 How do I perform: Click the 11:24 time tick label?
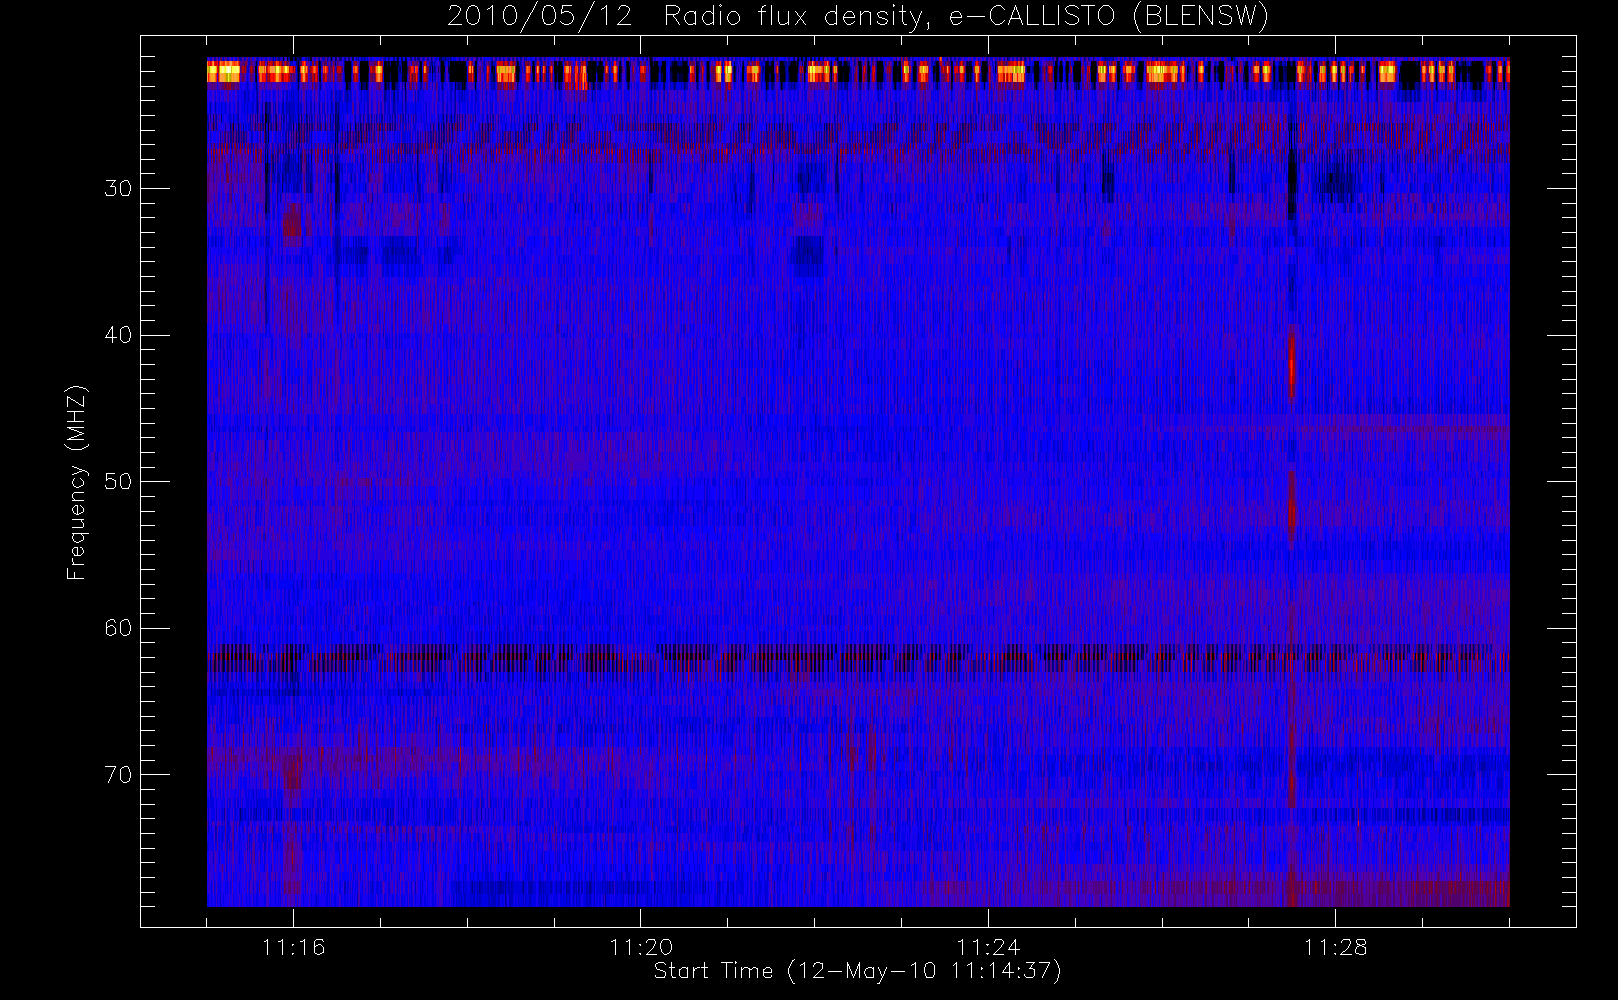click(988, 947)
